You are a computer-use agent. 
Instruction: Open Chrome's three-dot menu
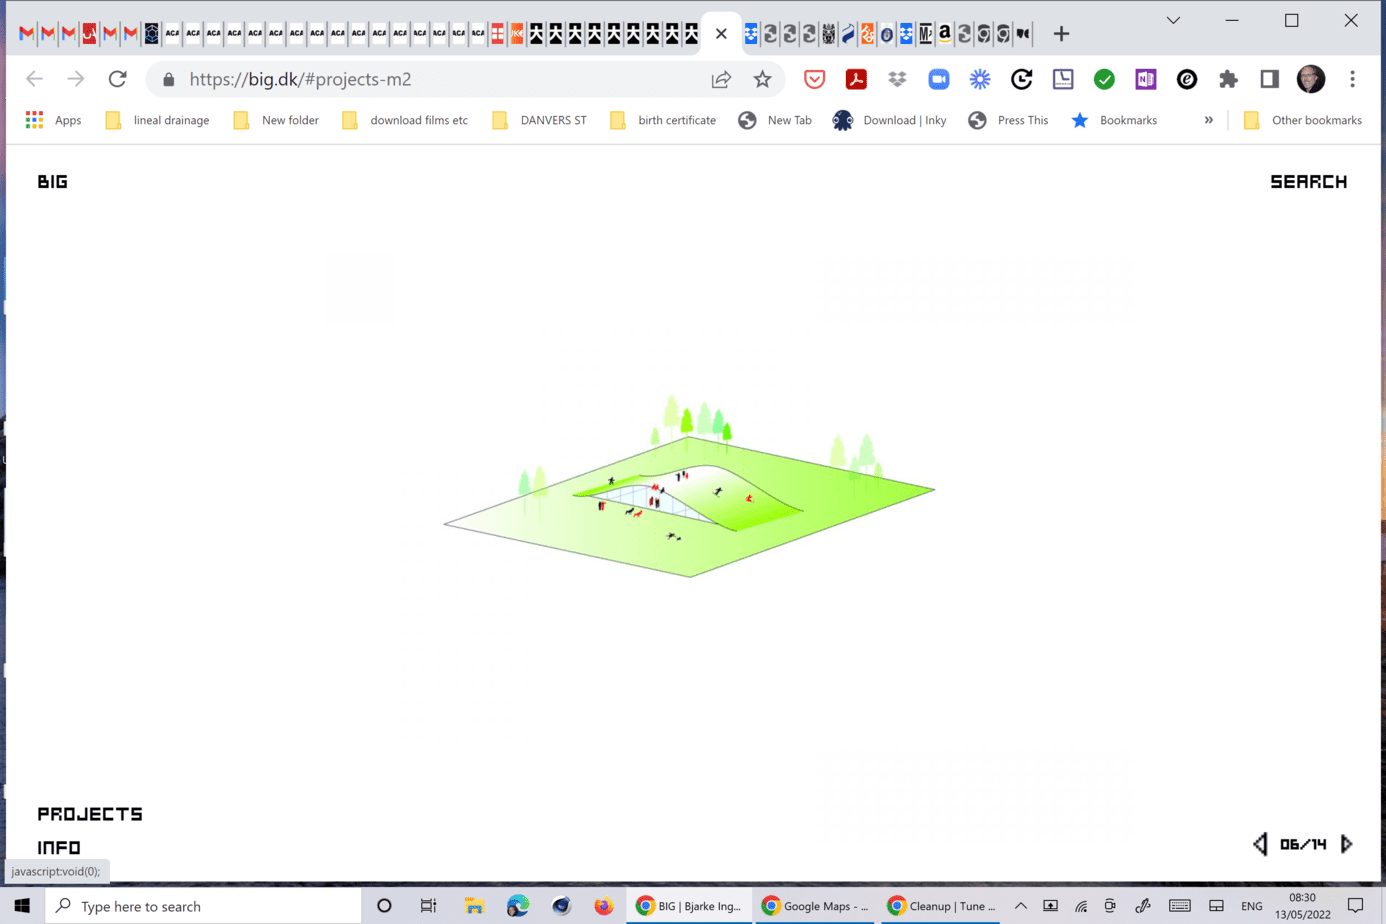1352,80
